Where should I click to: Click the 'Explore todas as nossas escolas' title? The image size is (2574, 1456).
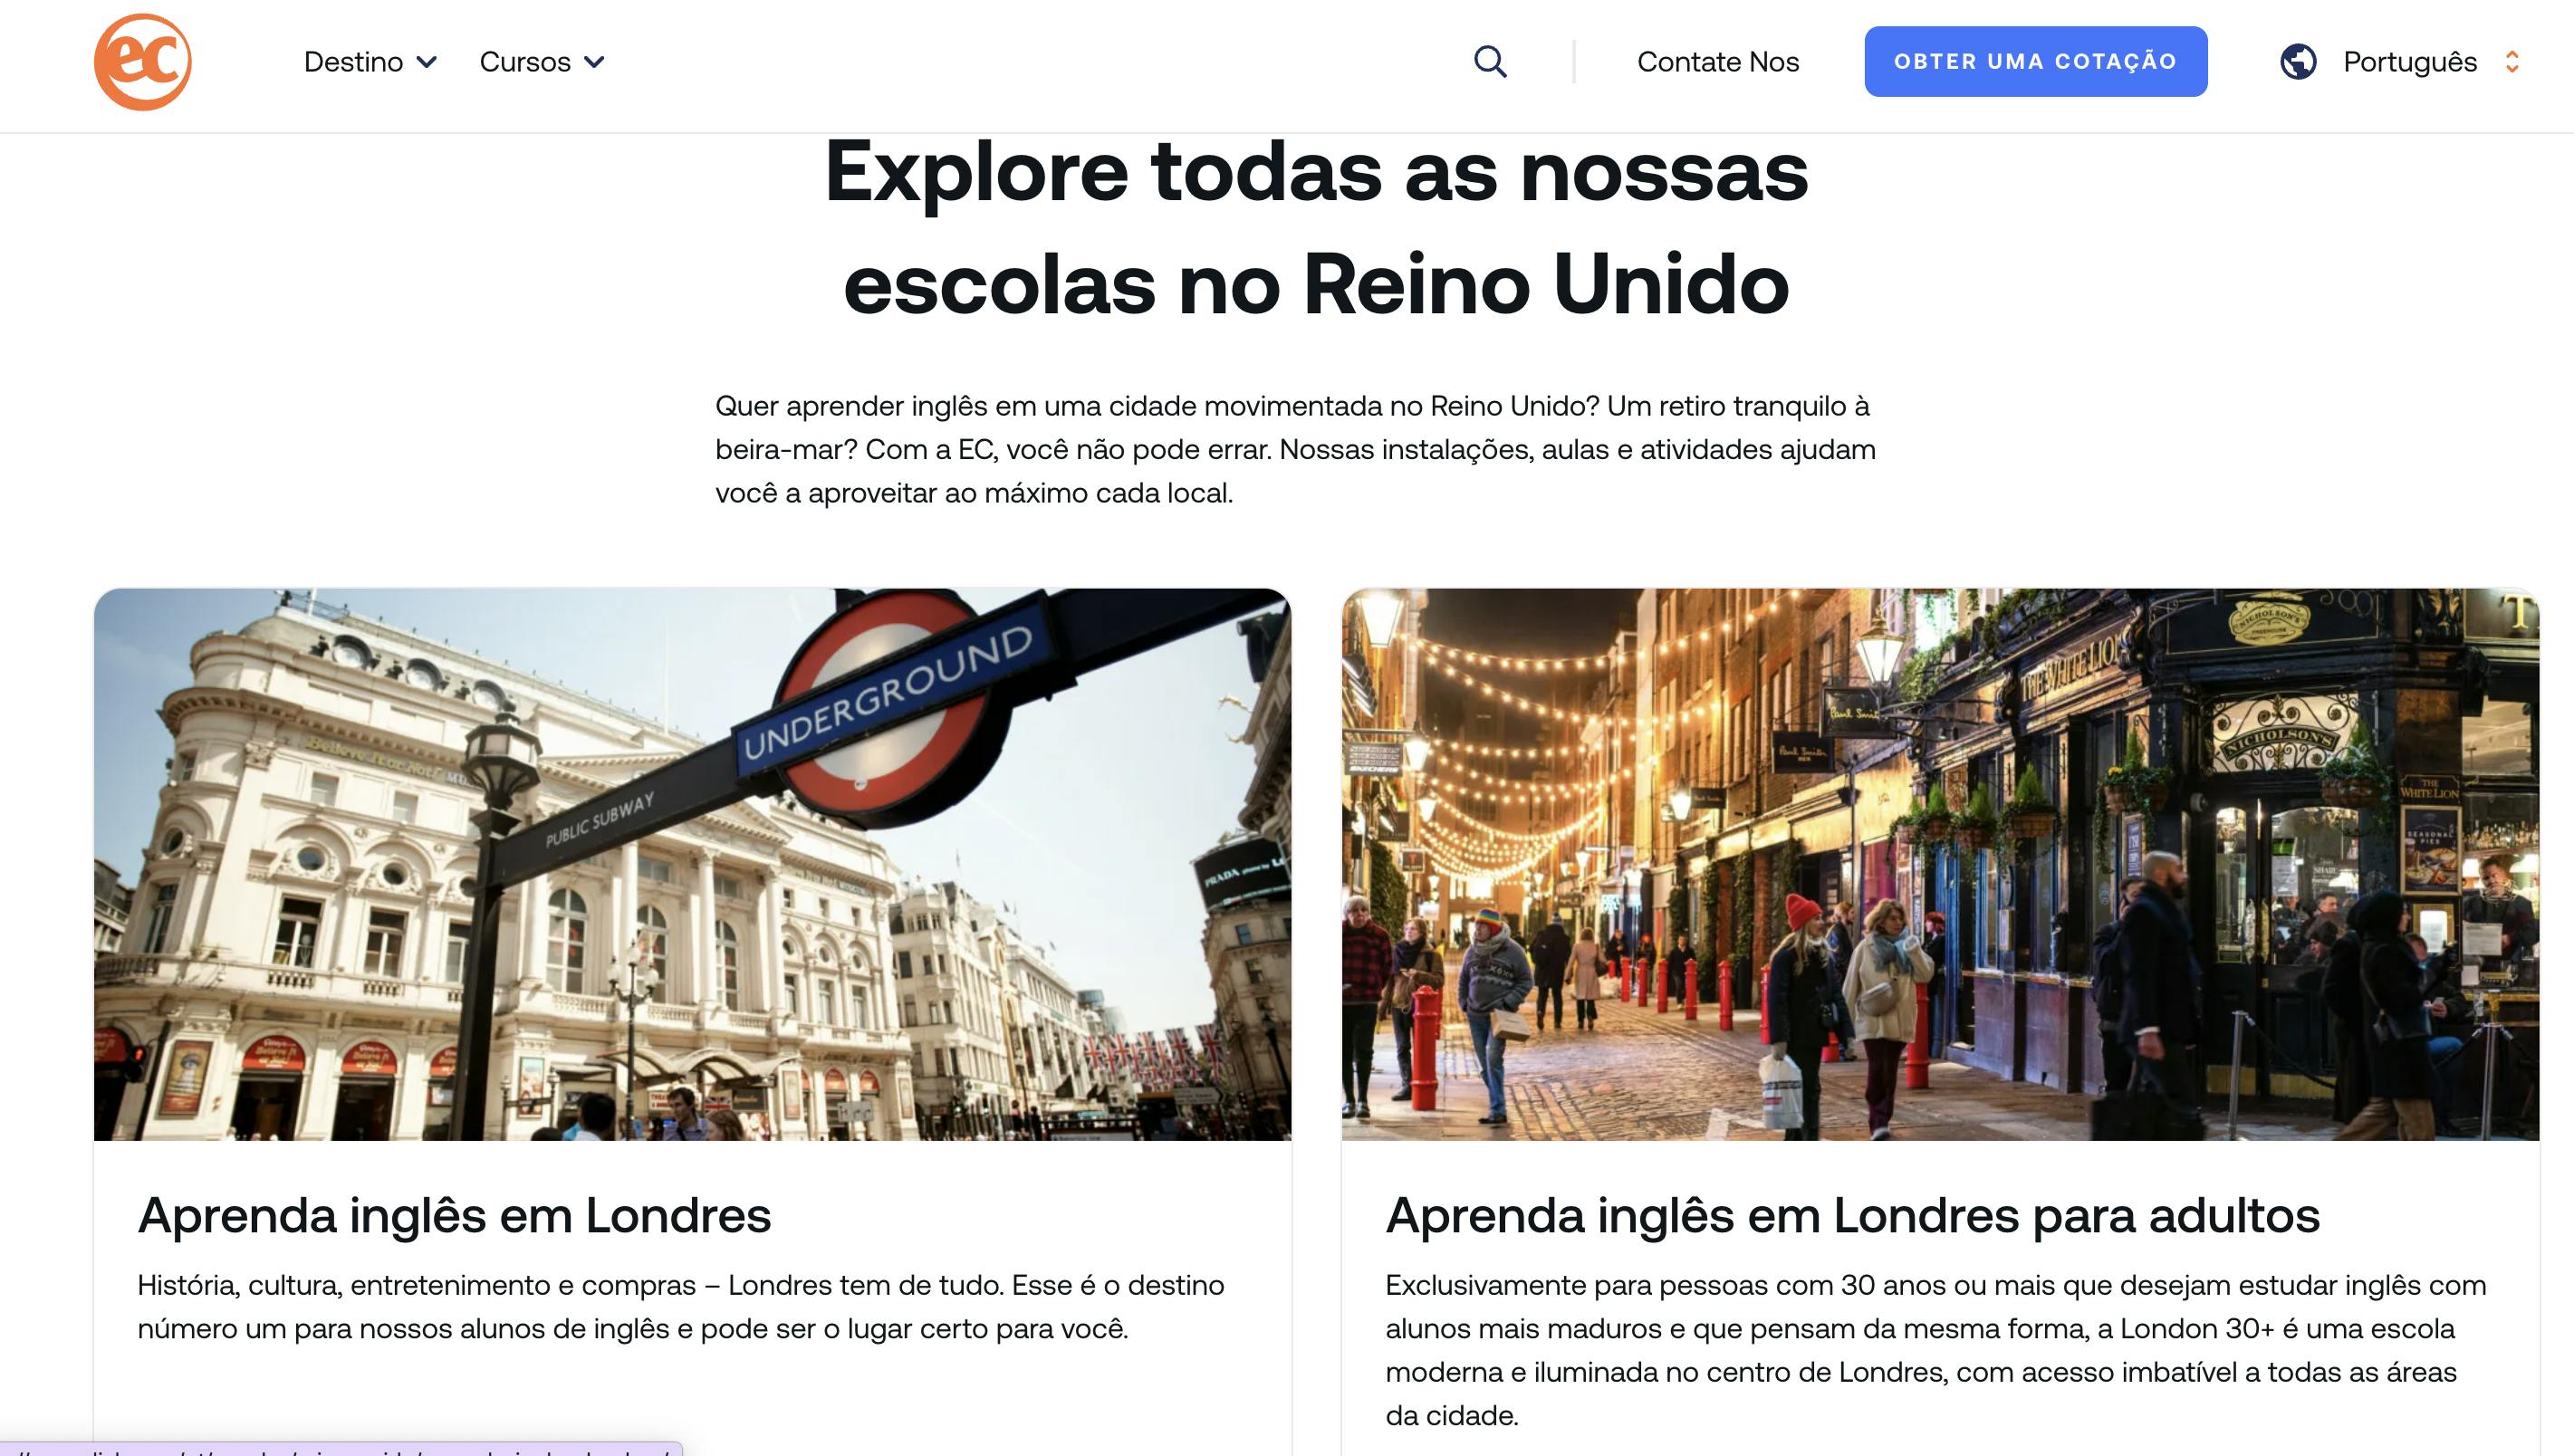pyautogui.click(x=1316, y=228)
